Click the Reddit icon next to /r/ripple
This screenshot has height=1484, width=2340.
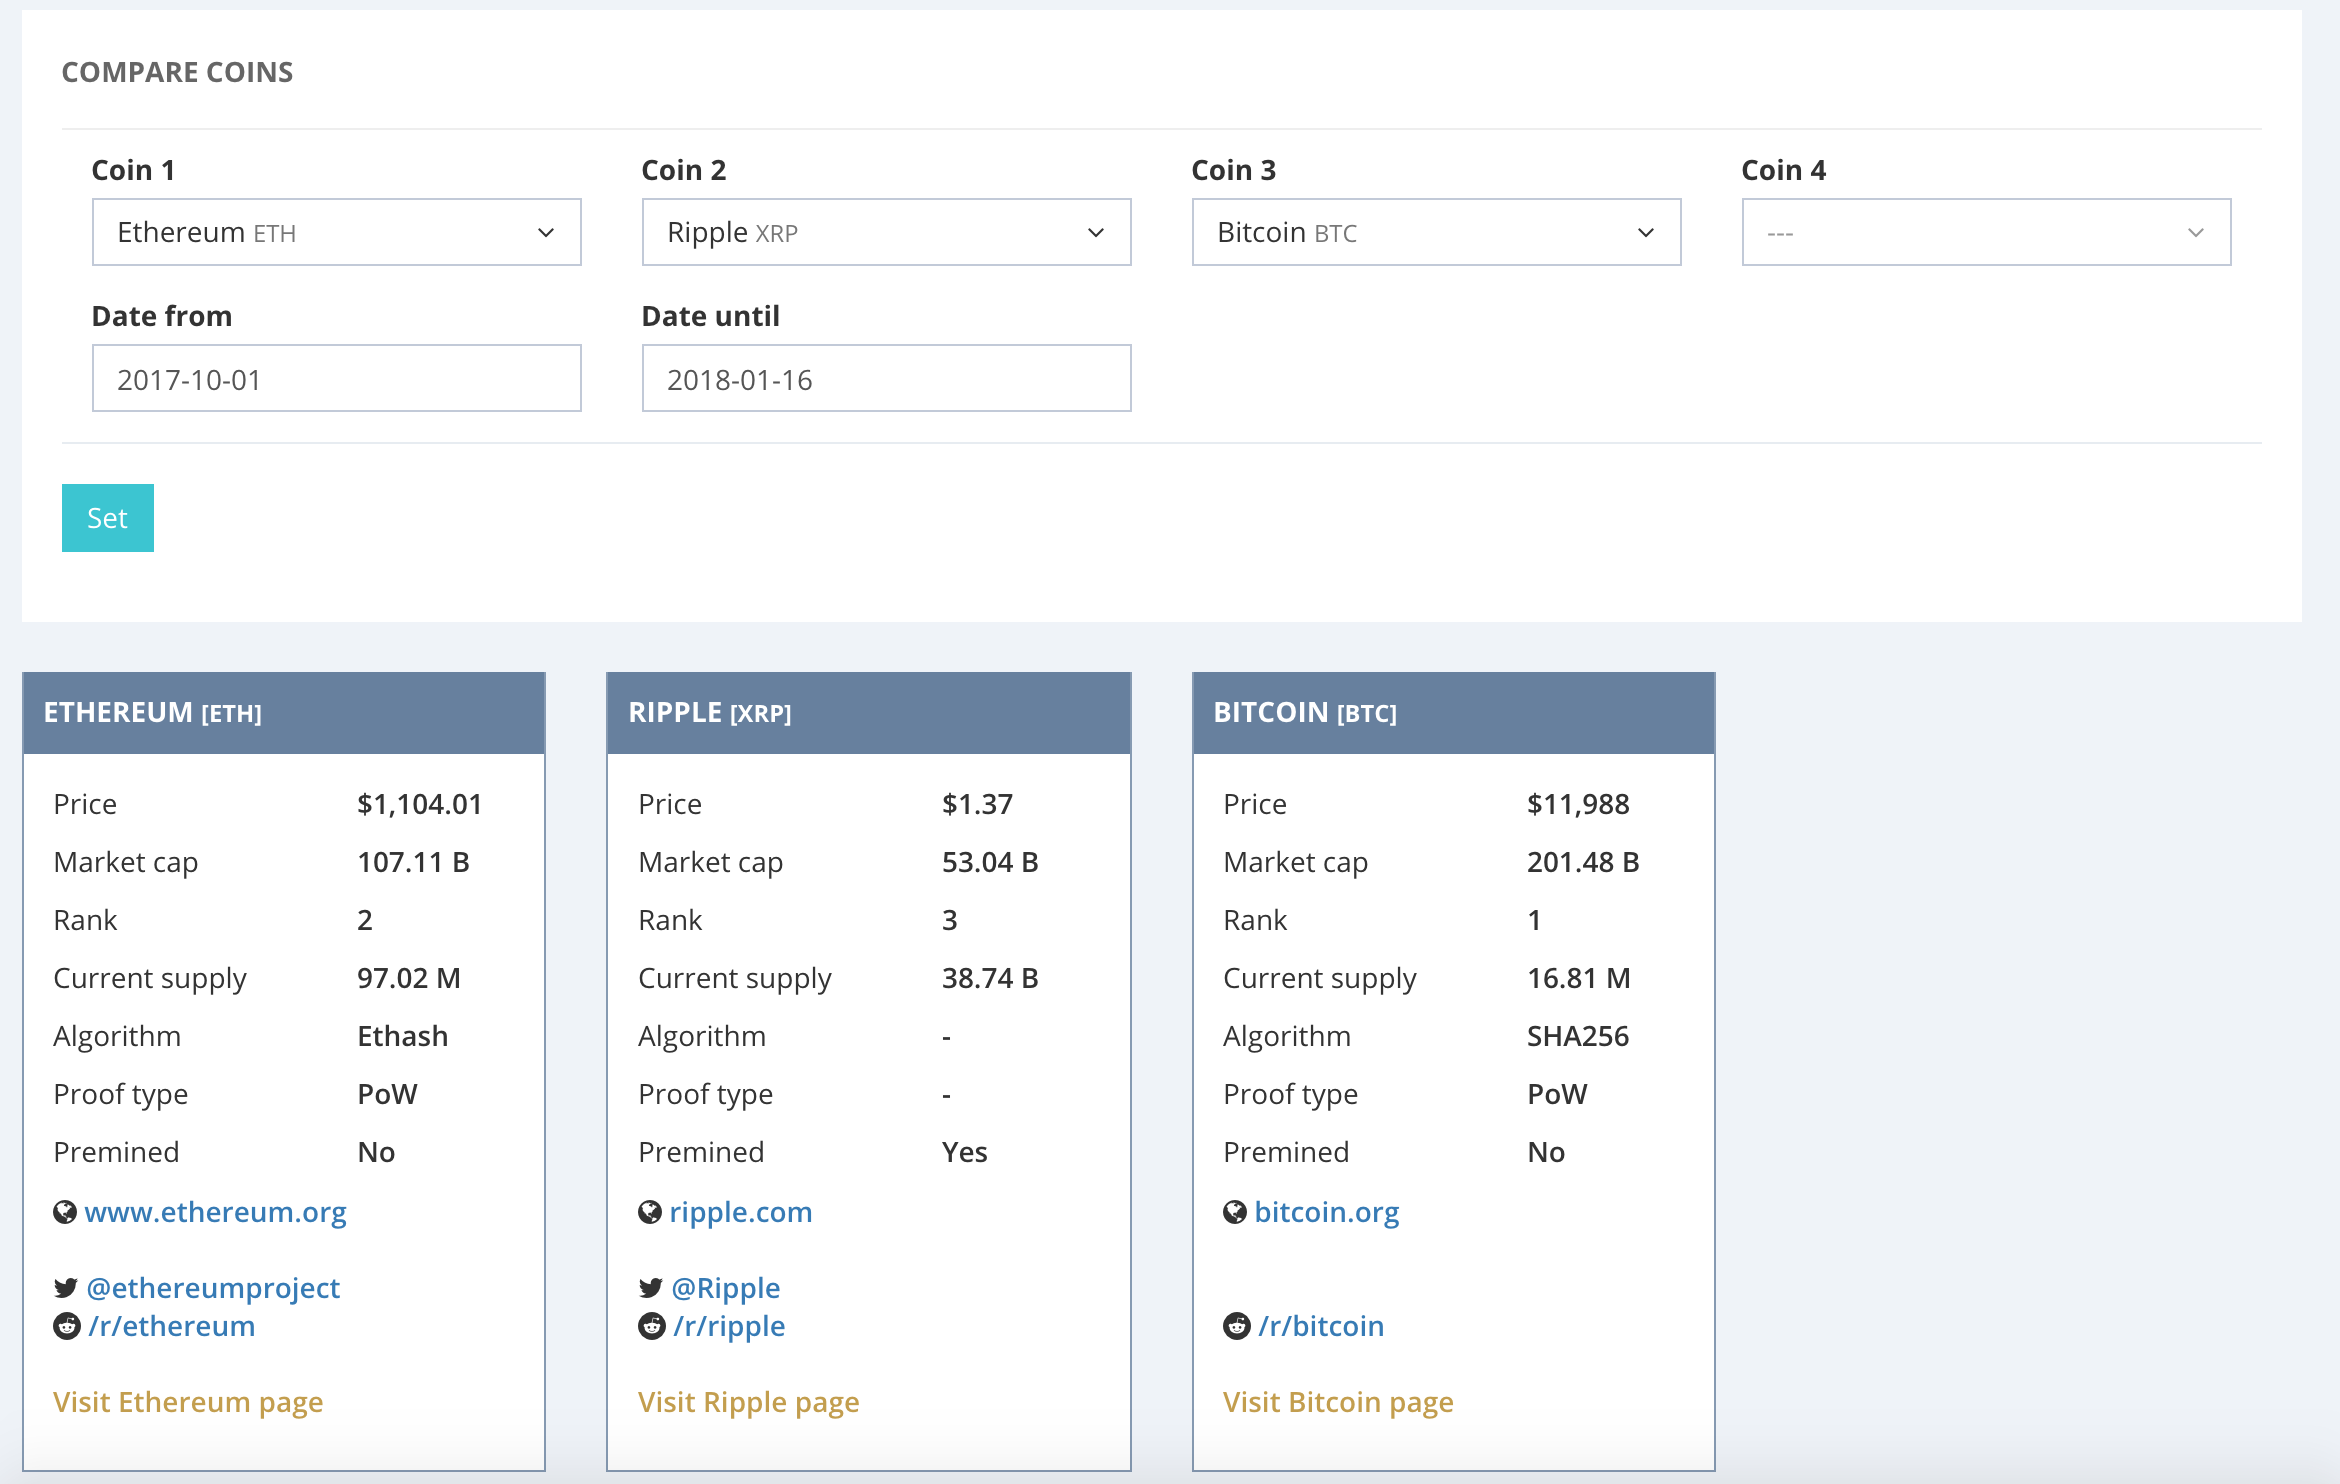coord(651,1326)
